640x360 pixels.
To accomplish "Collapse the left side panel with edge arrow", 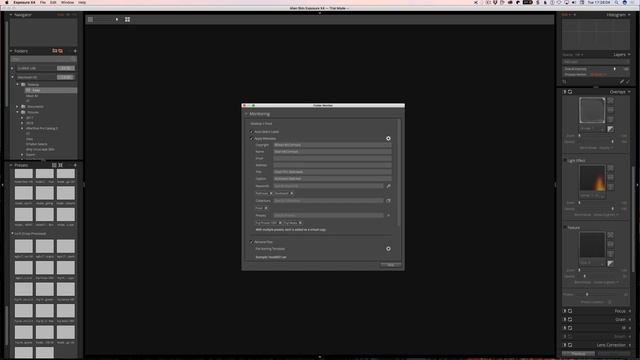I will (x=2, y=185).
